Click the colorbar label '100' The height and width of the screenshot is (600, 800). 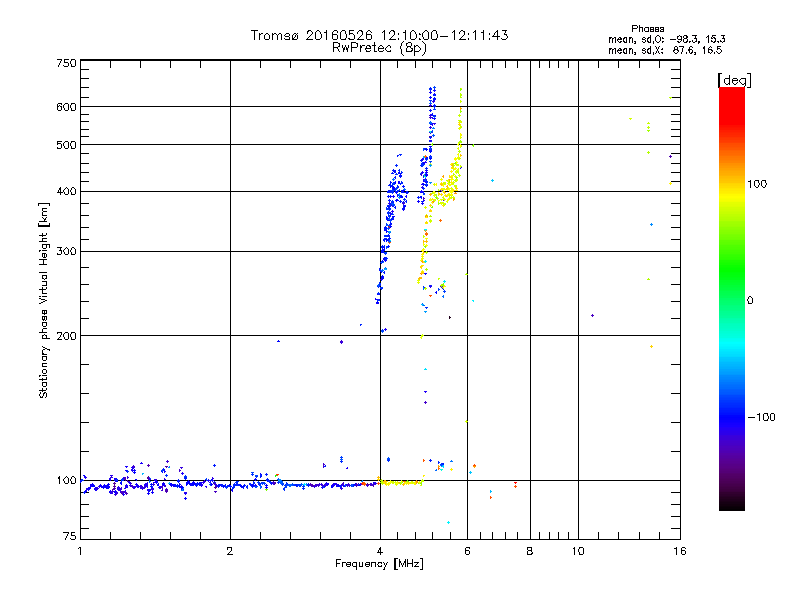pyautogui.click(x=757, y=184)
